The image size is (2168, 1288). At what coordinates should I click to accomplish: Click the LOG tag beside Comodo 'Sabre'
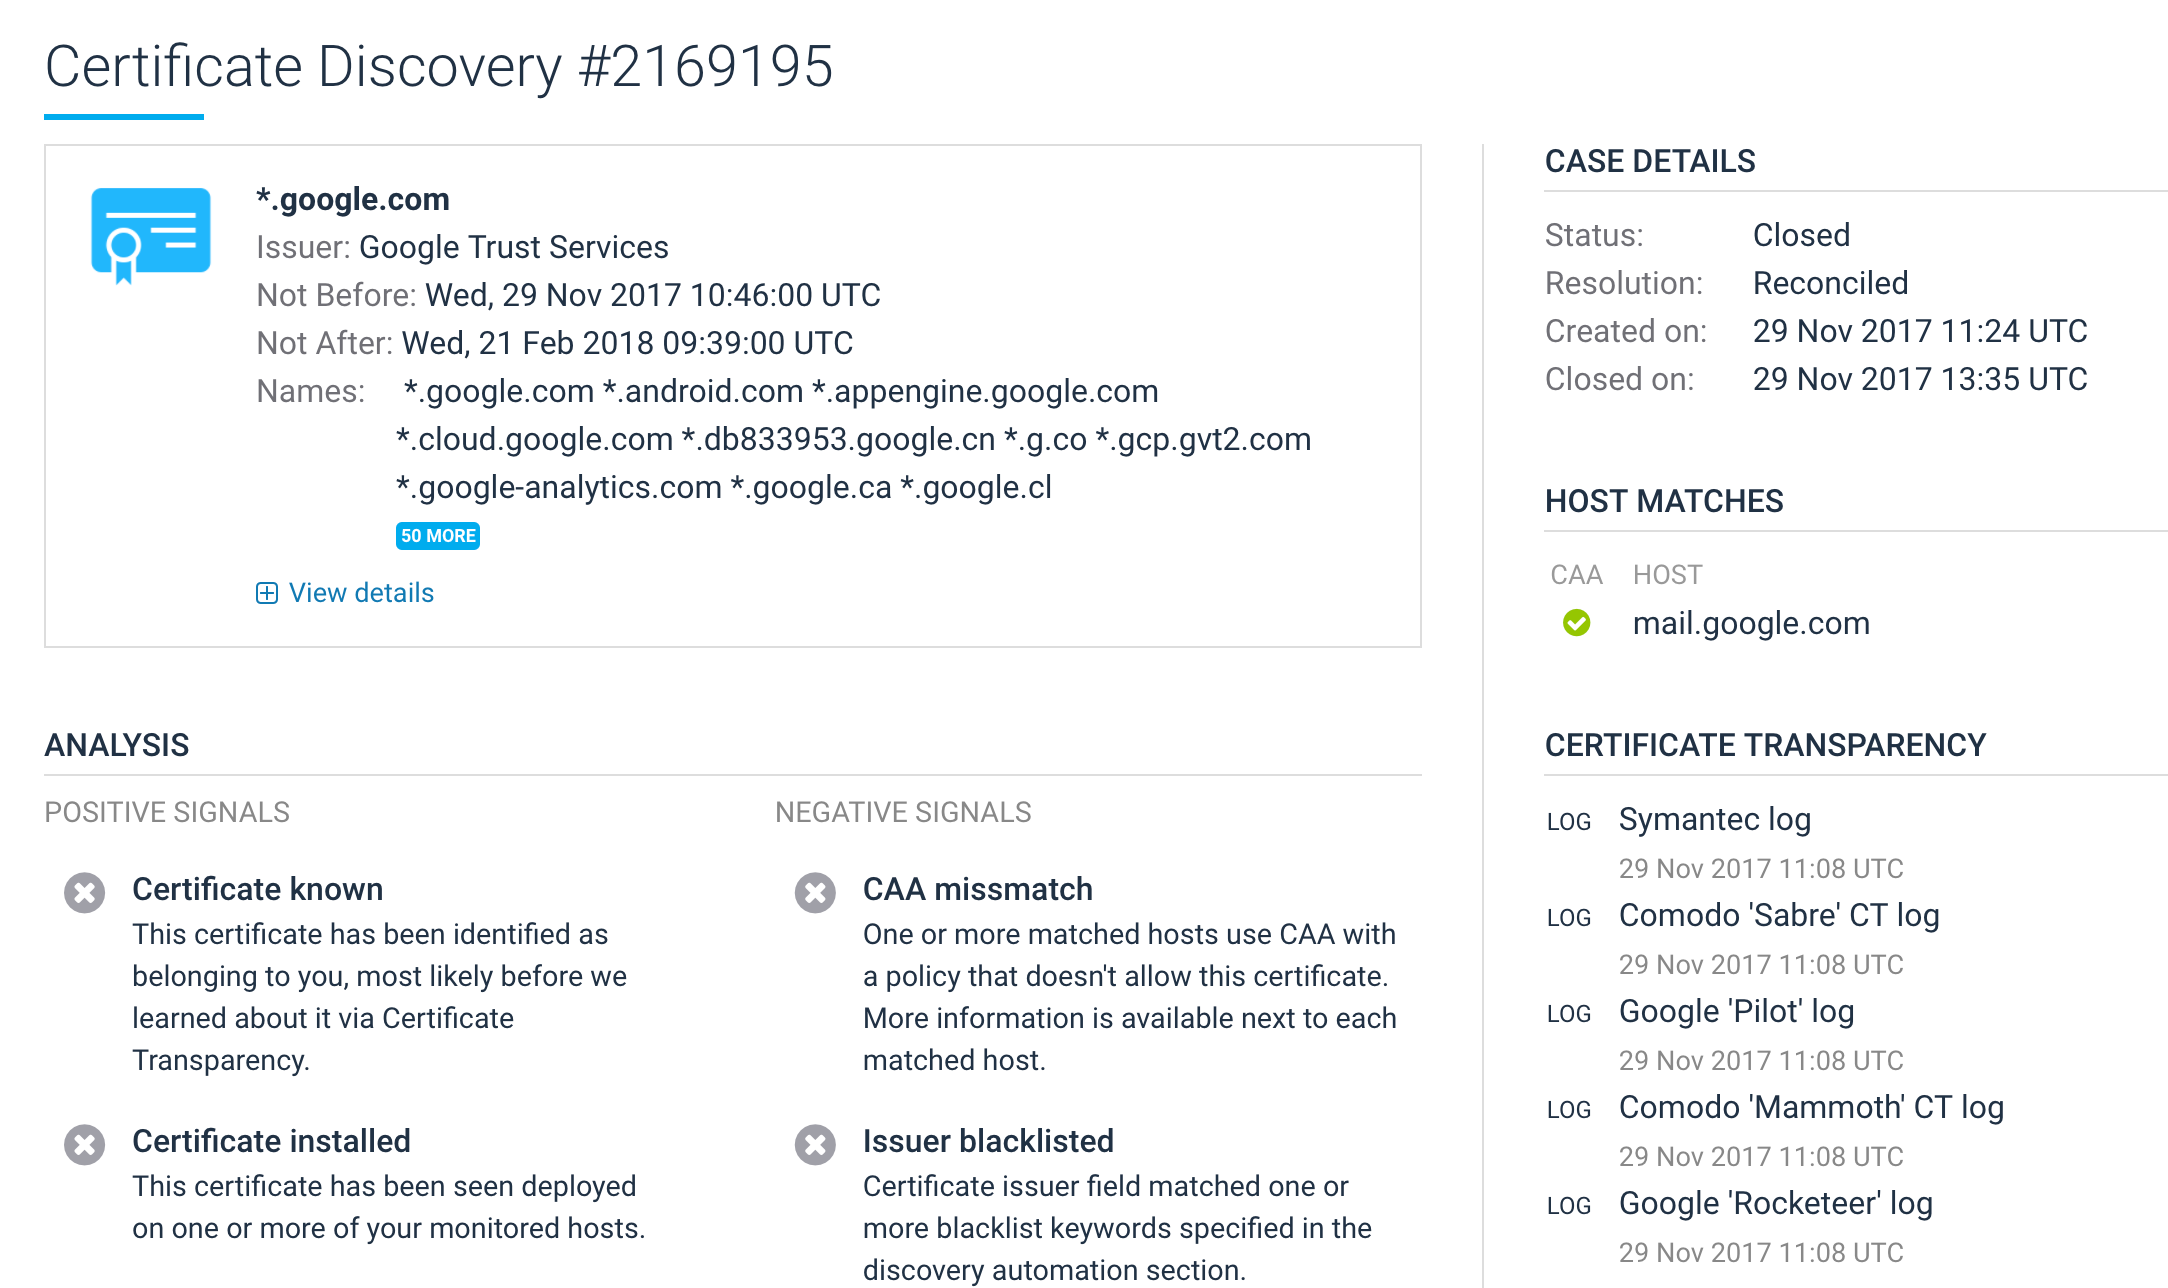(x=1568, y=918)
